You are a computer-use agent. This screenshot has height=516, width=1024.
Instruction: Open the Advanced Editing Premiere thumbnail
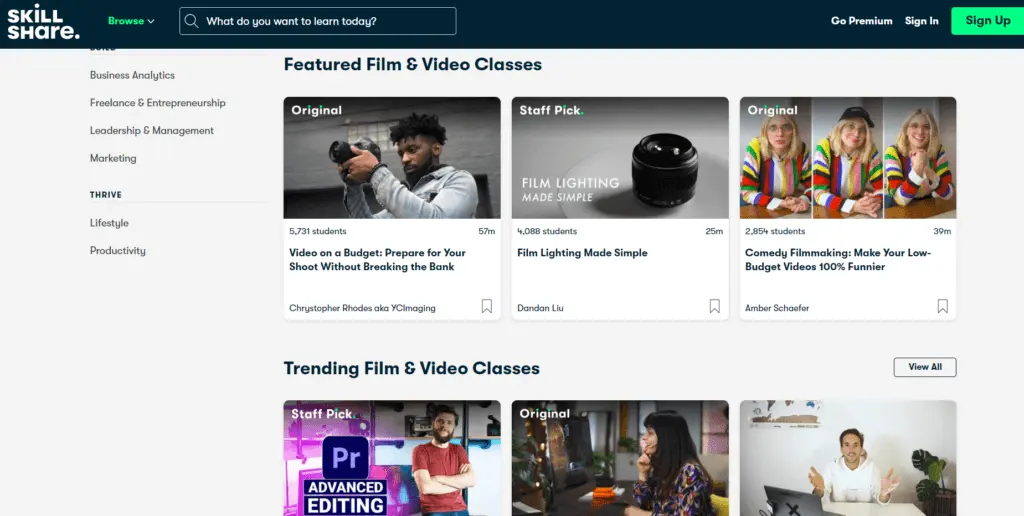click(392, 458)
